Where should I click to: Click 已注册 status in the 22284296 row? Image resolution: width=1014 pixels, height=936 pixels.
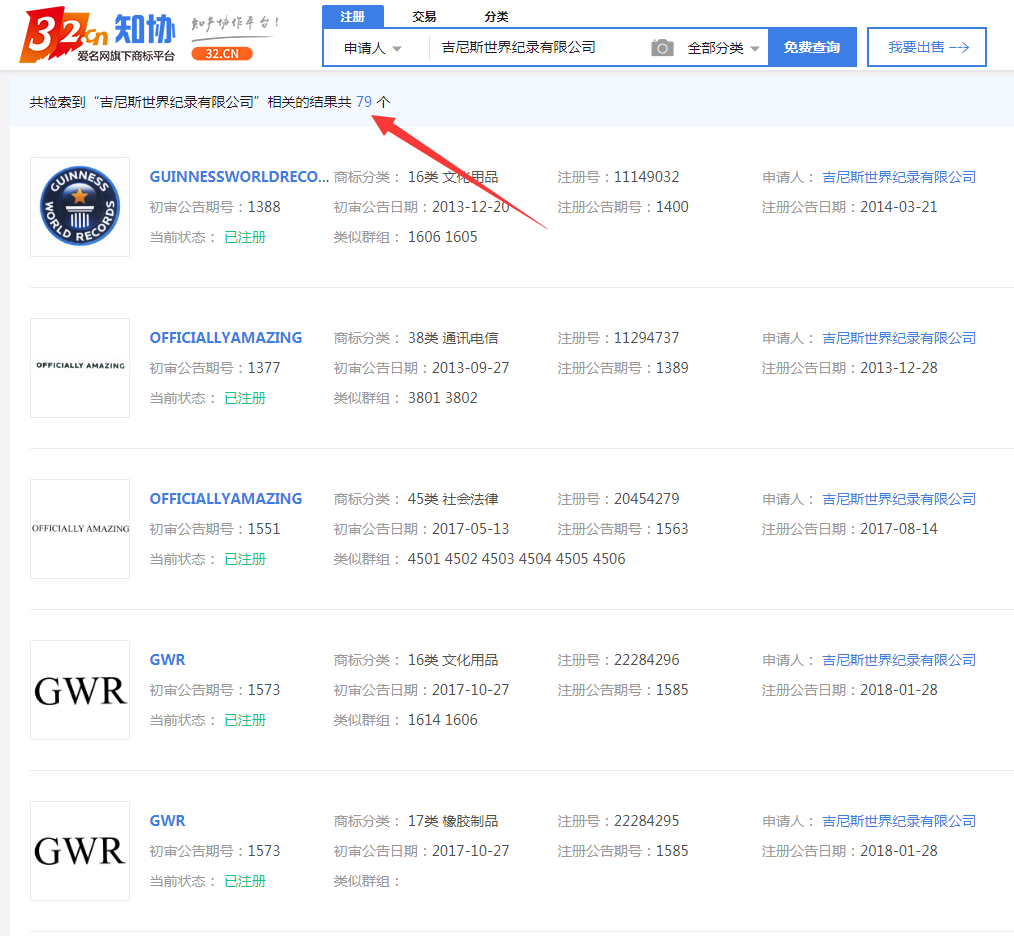pyautogui.click(x=245, y=720)
